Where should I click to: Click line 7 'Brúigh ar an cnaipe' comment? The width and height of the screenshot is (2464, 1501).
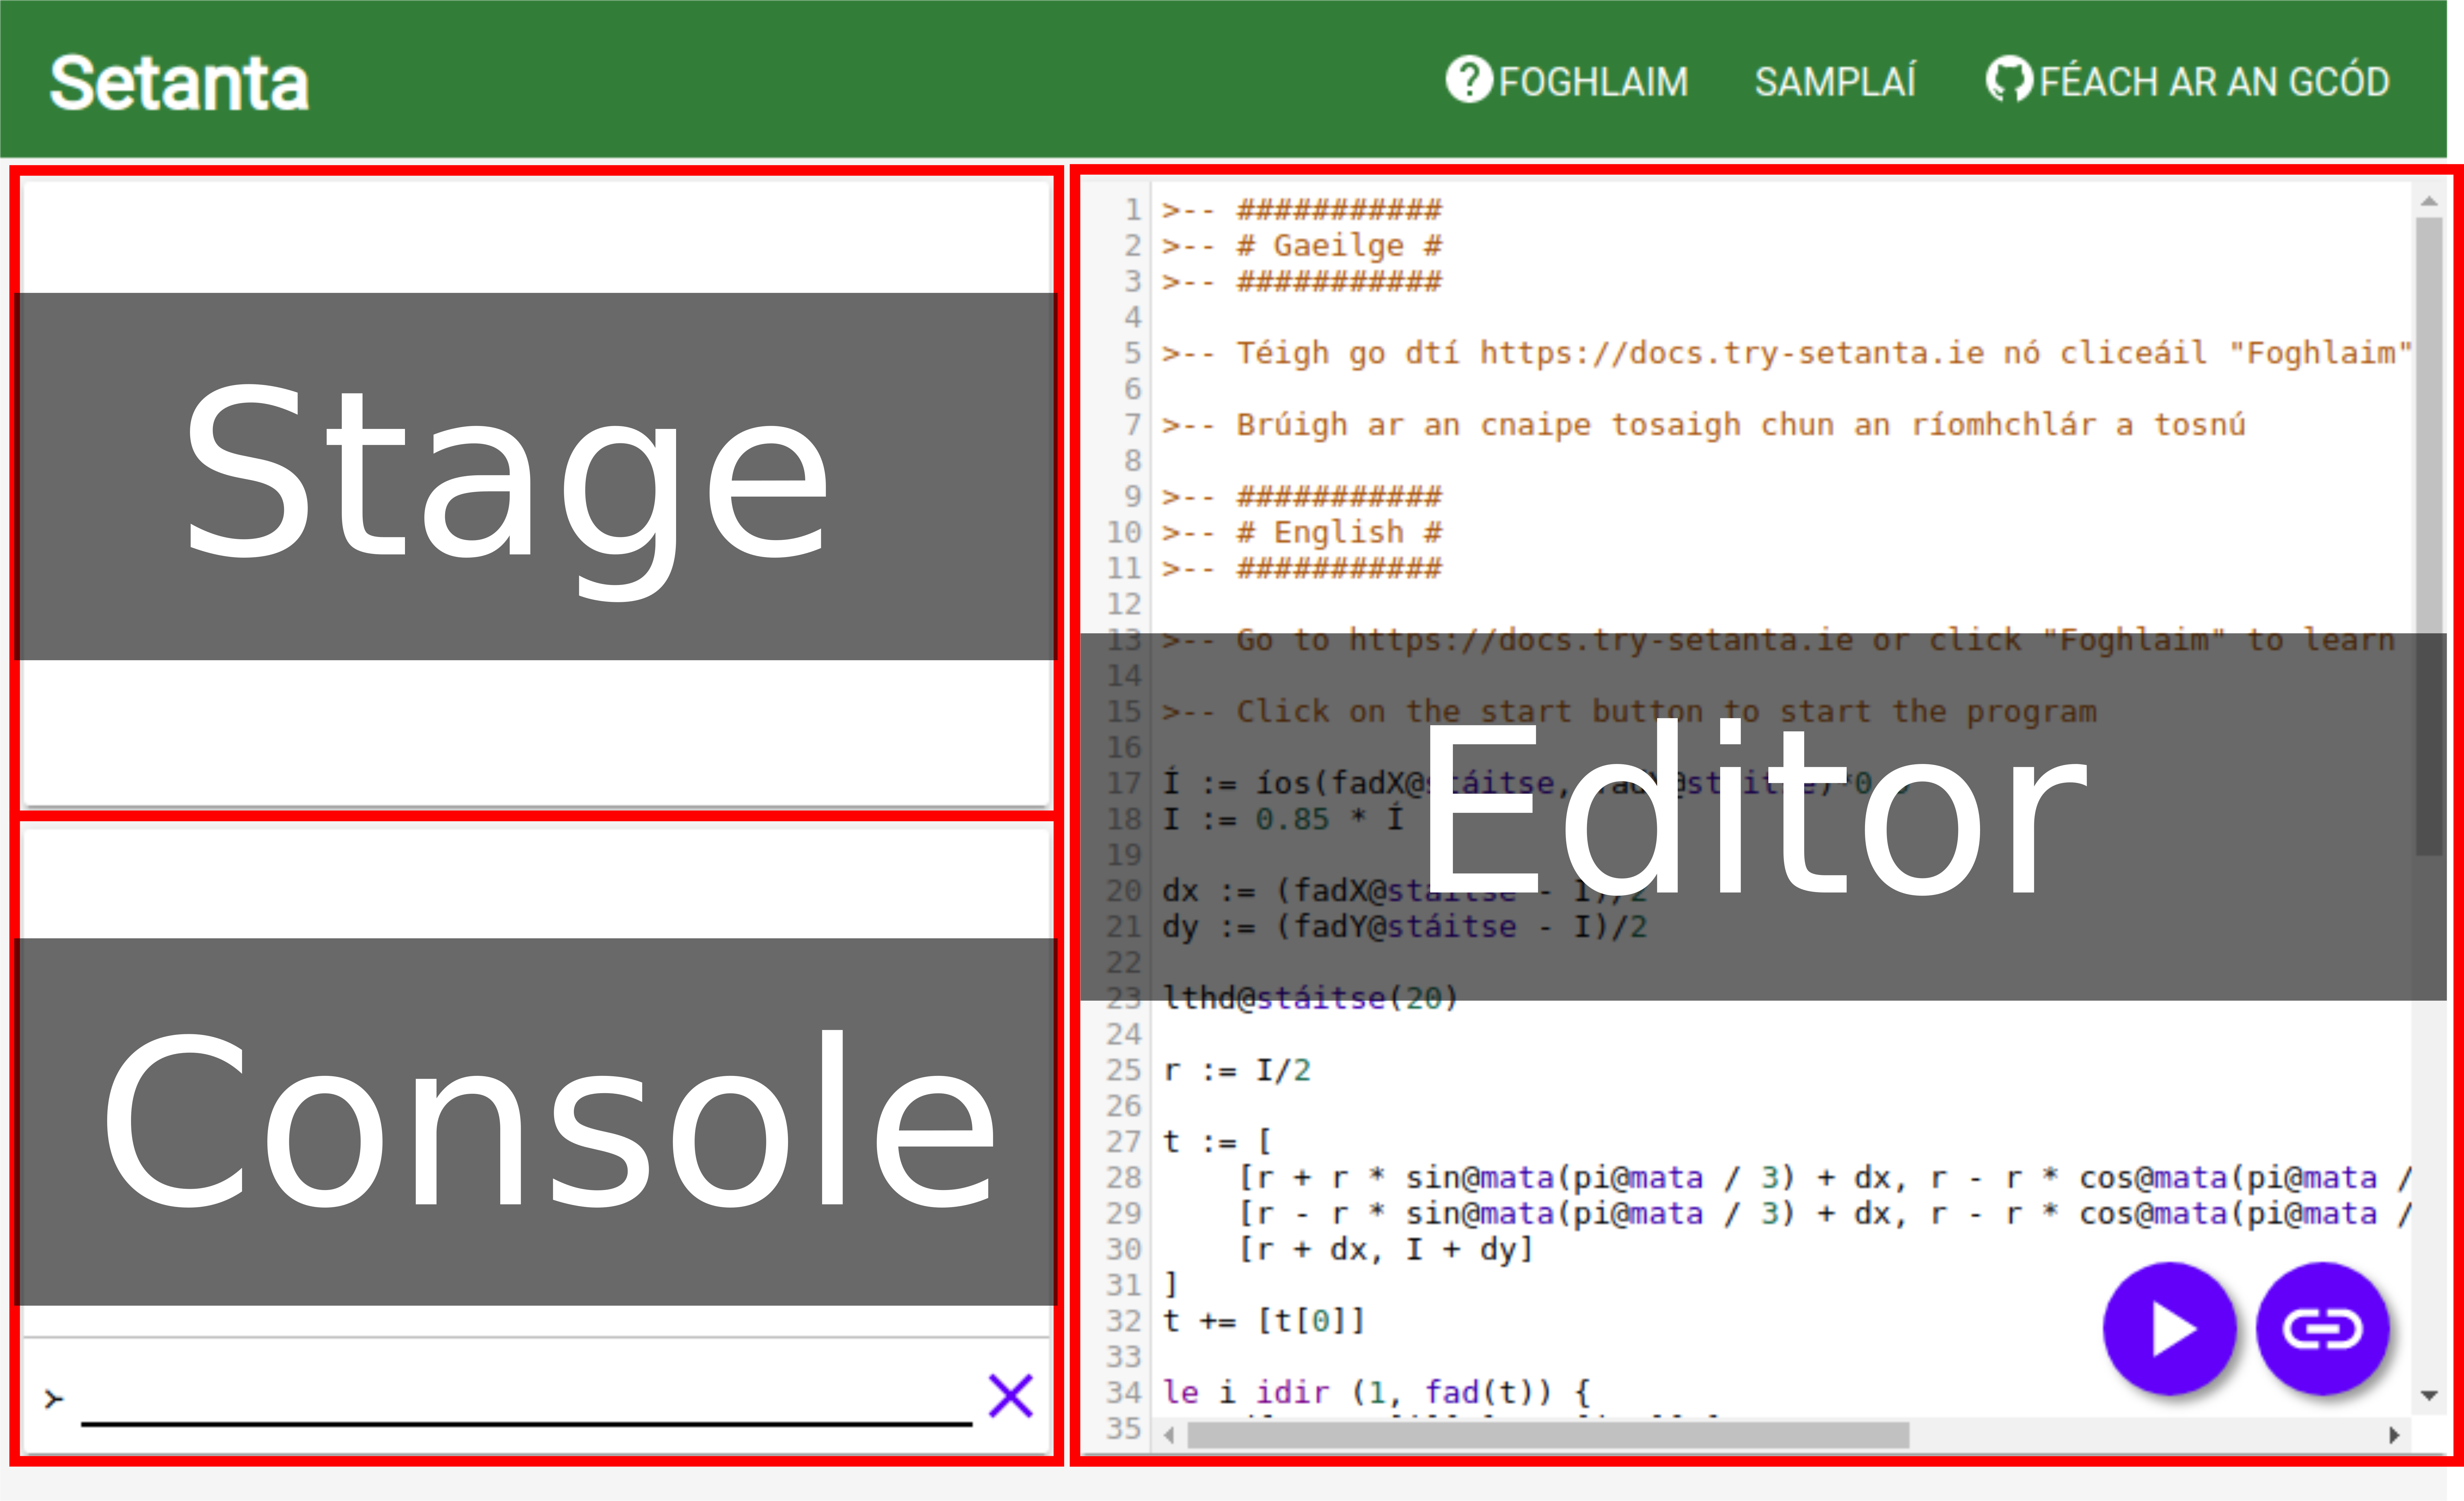[x=1704, y=425]
